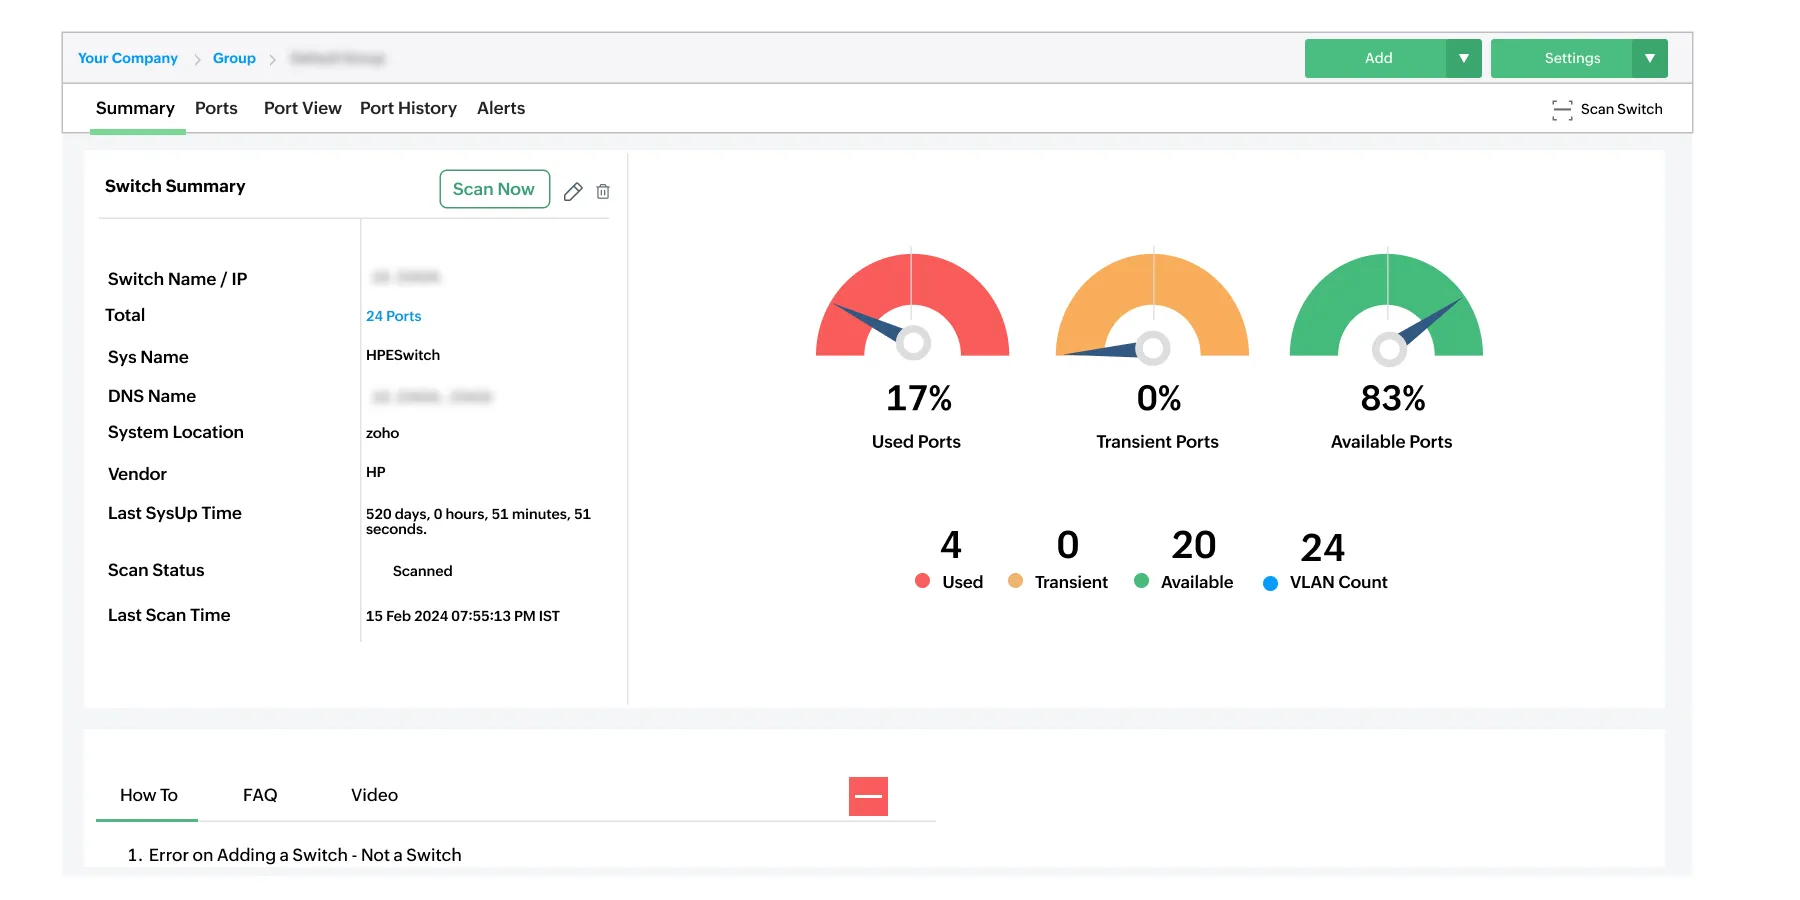Click the pencil edit icon in Switch Summary
This screenshot has height=900, width=1800.
coord(573,192)
